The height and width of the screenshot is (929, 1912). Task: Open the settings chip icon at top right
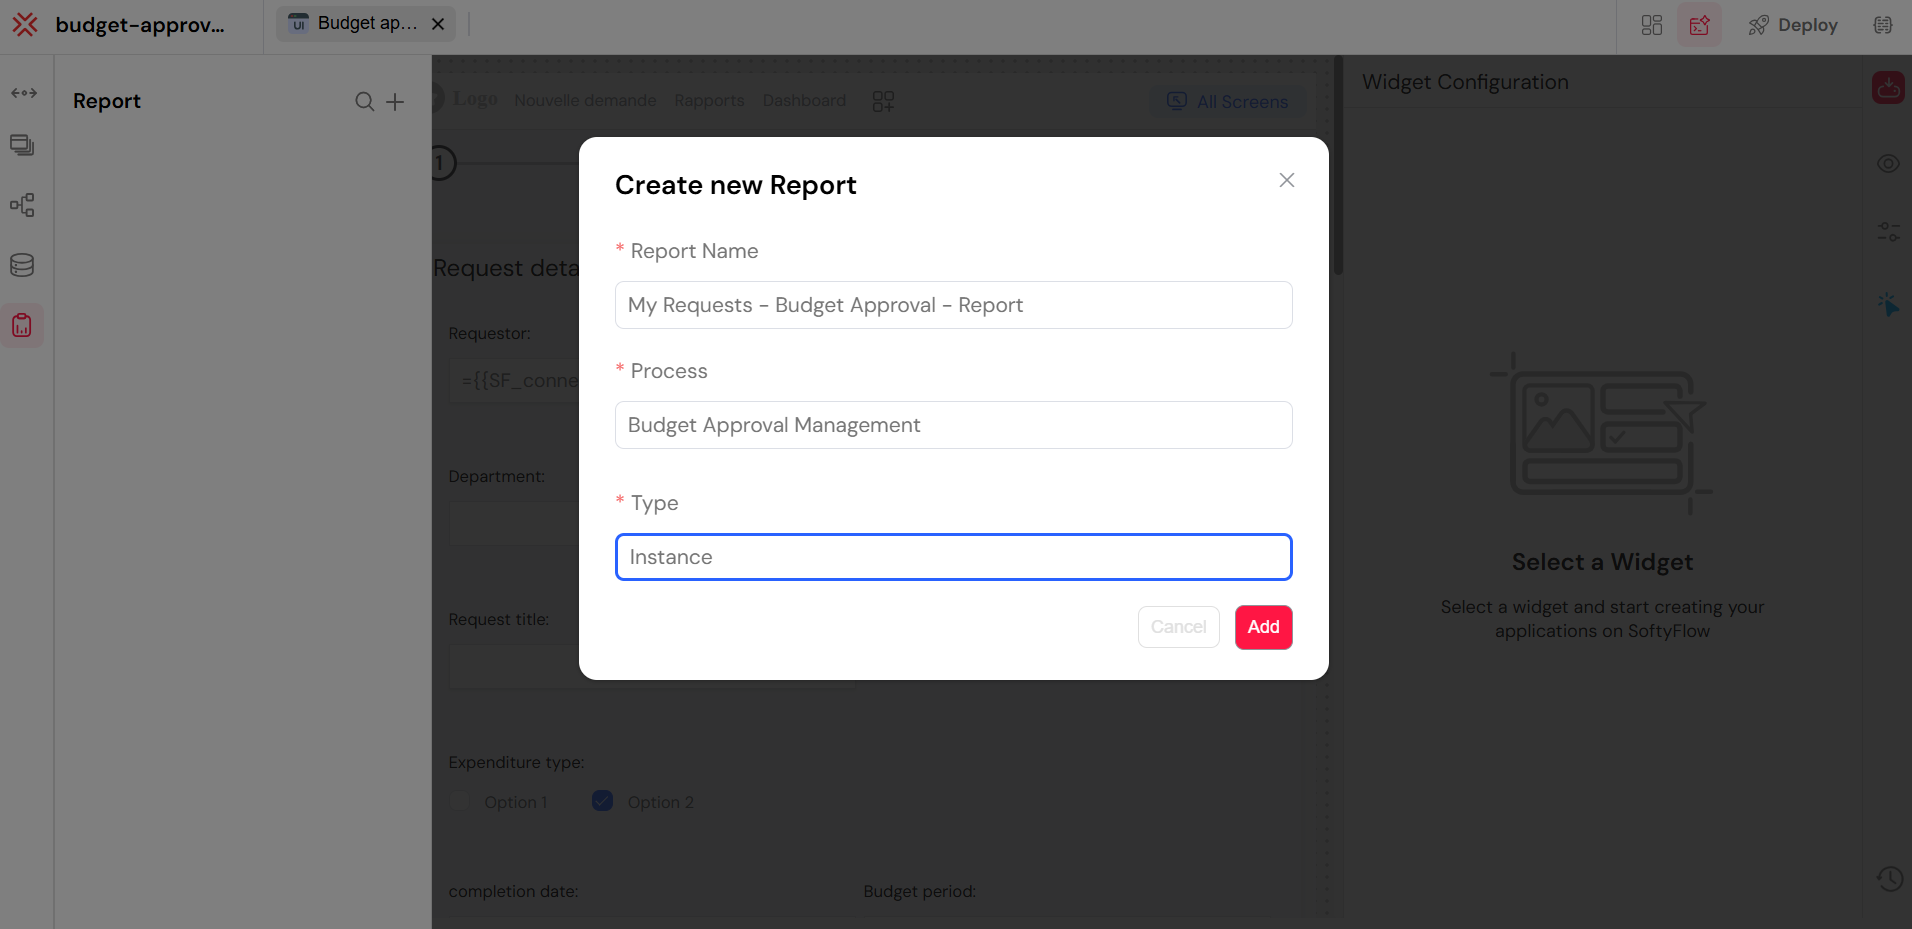tap(1883, 25)
